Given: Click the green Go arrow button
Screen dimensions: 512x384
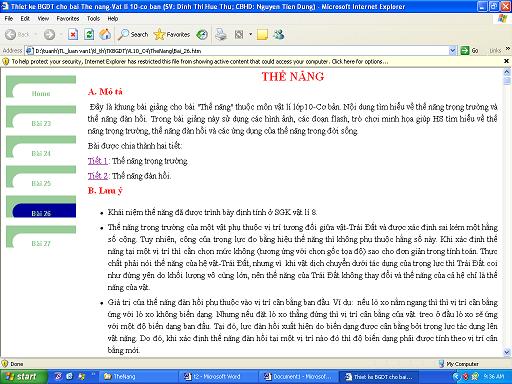Looking at the screenshot, I should click(465, 51).
